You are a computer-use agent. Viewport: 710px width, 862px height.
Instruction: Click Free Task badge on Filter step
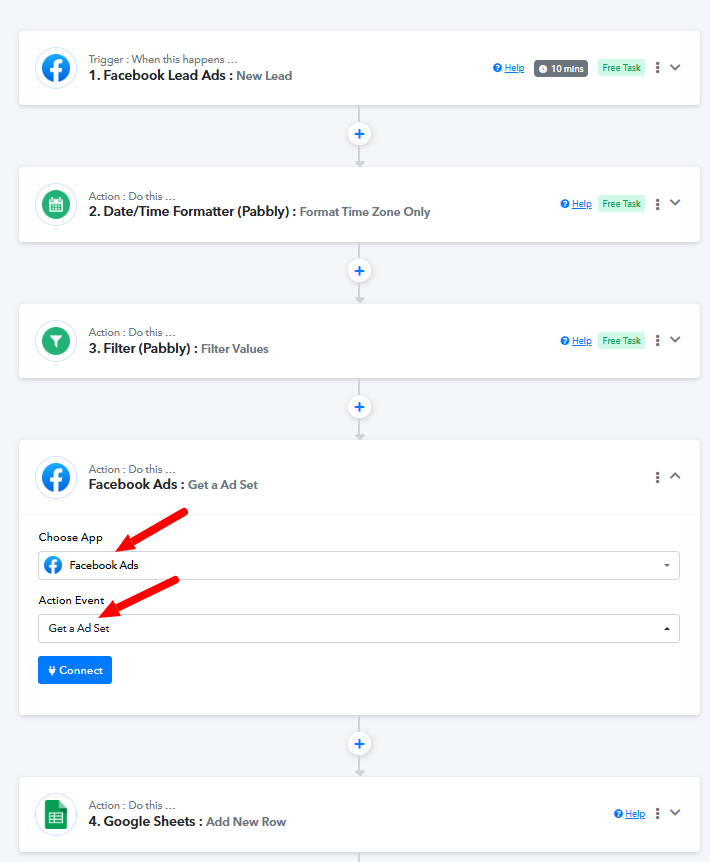[621, 341]
